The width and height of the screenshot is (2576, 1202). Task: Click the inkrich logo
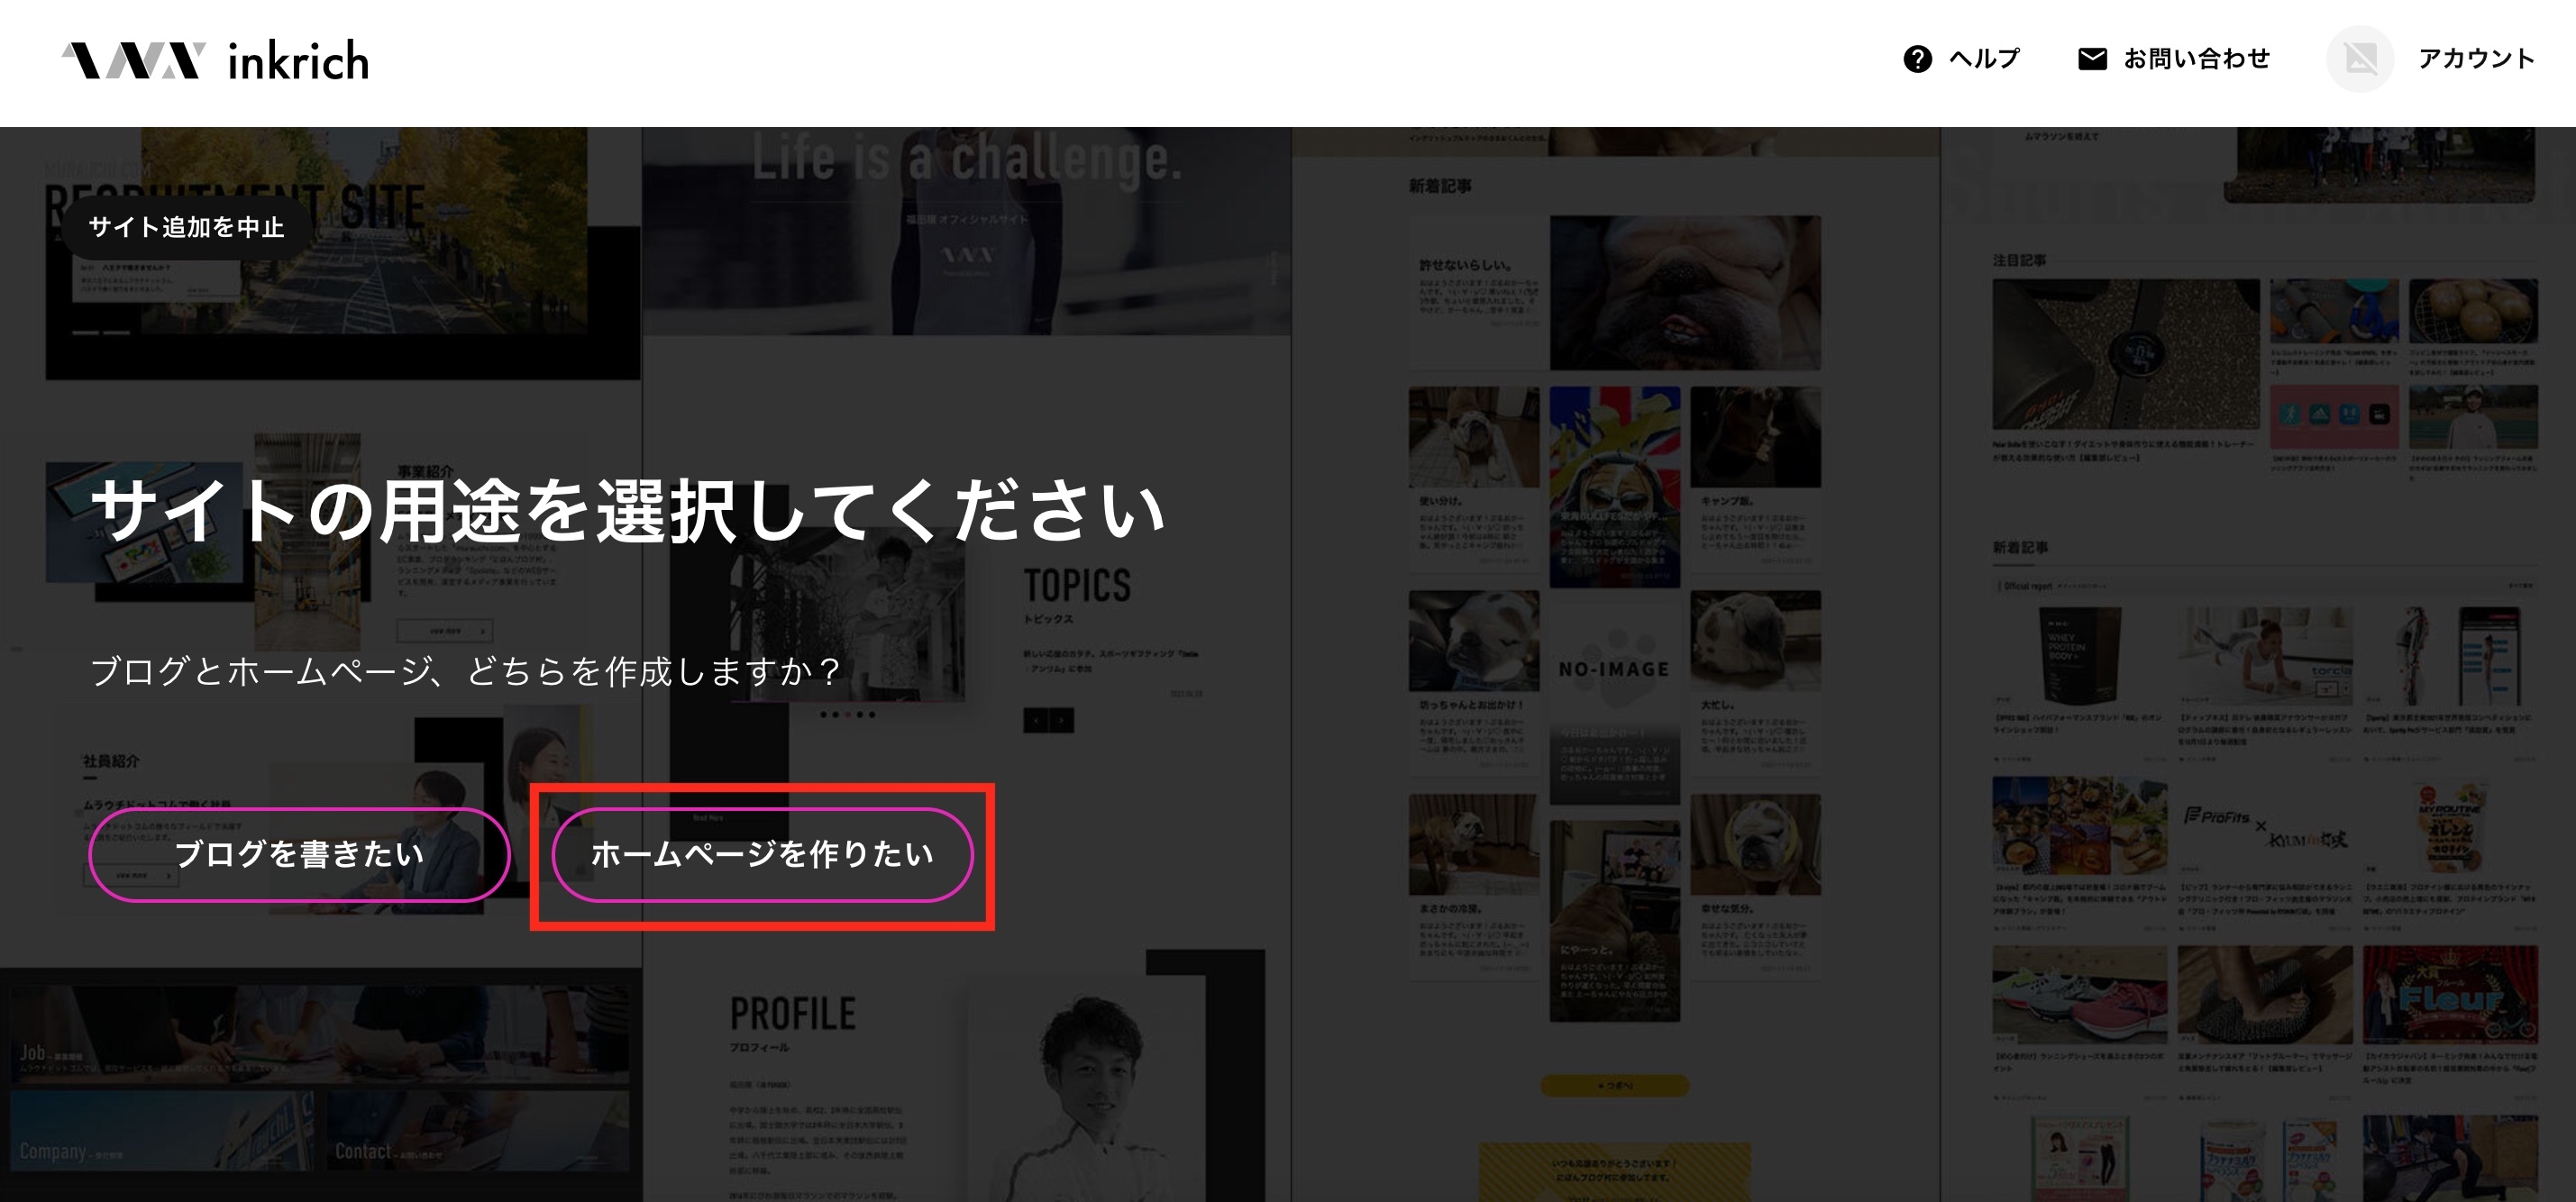[x=215, y=61]
